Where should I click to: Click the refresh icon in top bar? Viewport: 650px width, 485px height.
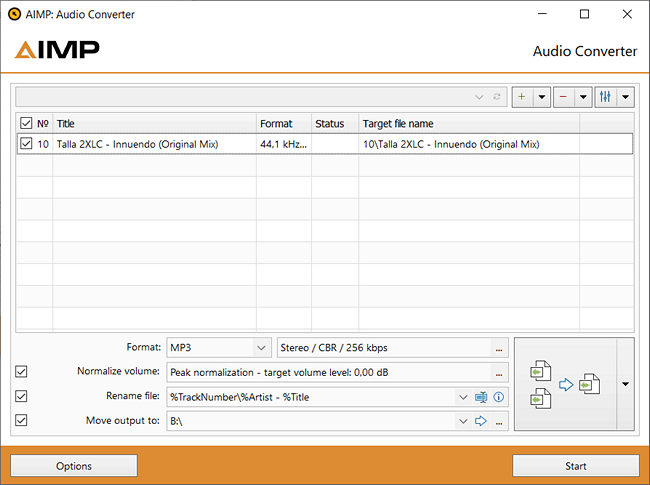tap(497, 97)
